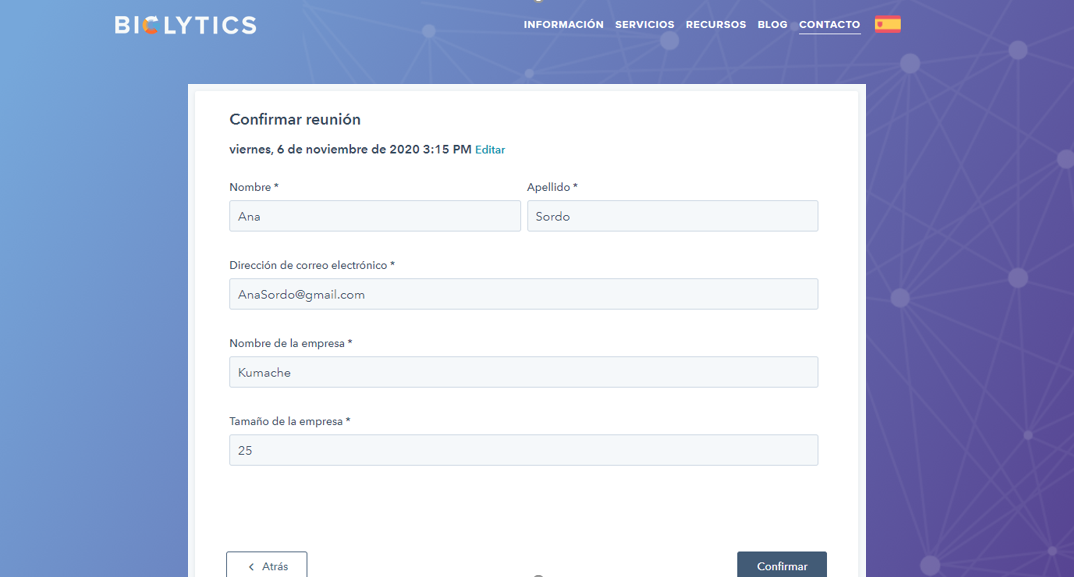Confirm the meeting with Confirmar button

pyautogui.click(x=782, y=565)
